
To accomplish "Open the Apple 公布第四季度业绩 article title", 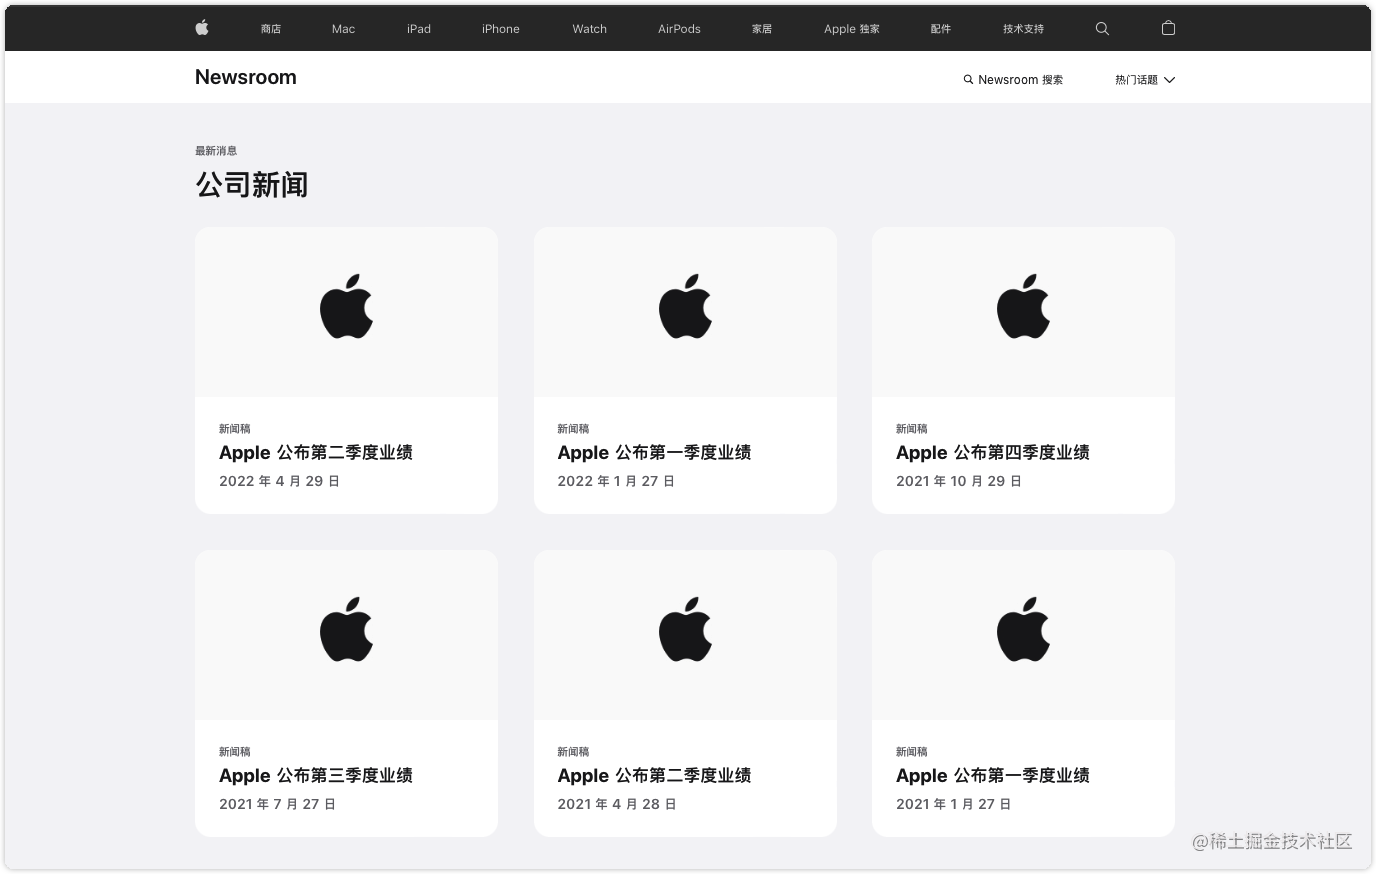I will (993, 452).
